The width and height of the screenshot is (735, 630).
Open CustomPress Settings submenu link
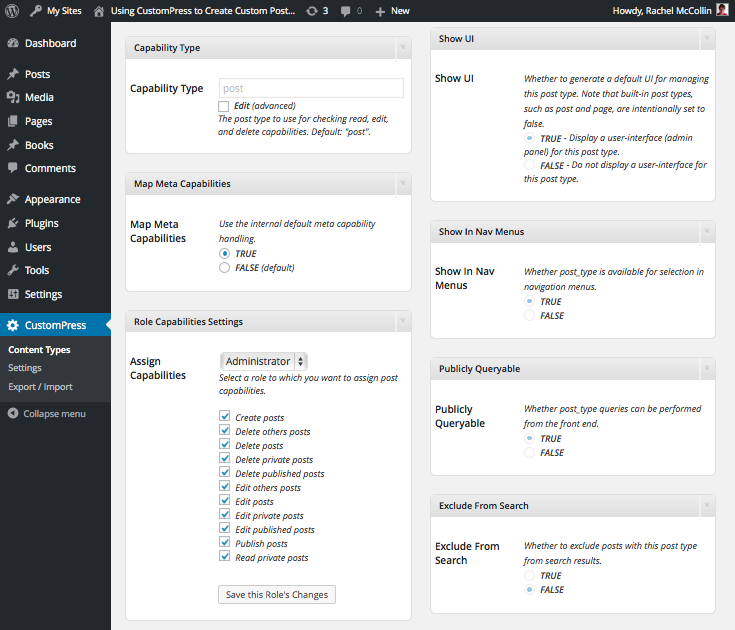pos(25,368)
